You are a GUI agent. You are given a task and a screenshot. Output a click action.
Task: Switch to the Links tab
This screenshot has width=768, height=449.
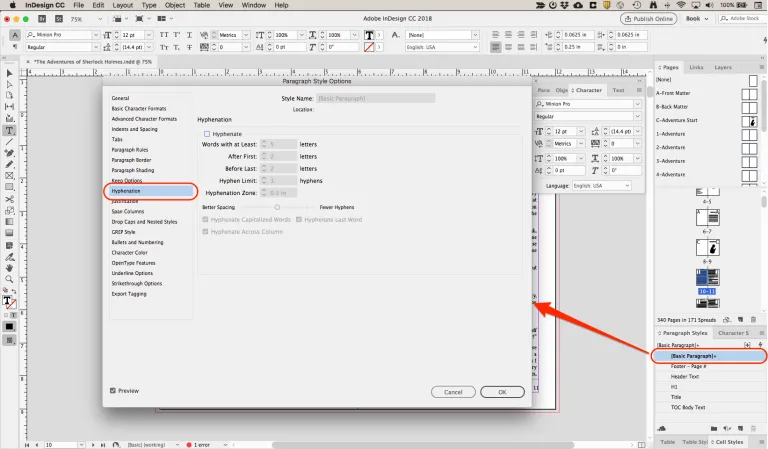[696, 67]
